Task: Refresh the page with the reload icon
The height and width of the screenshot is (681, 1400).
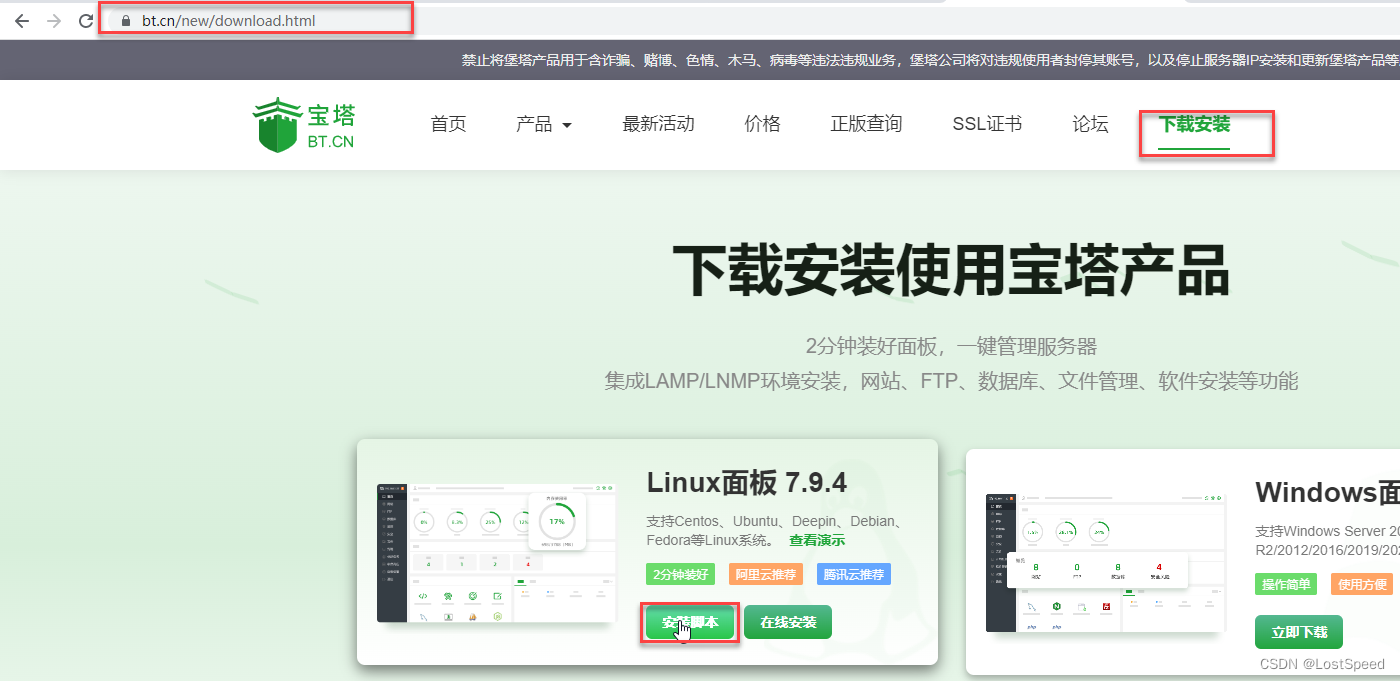Action: pos(85,19)
